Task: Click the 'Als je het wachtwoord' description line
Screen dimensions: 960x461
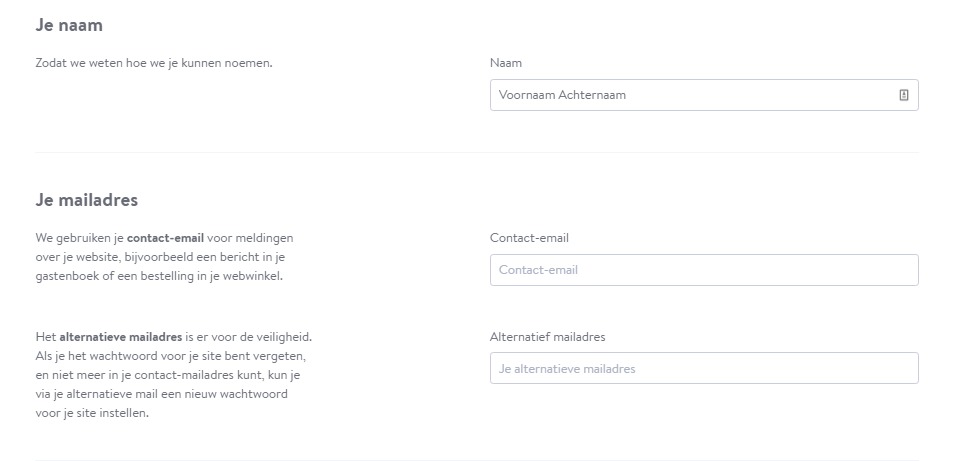Action: click(171, 356)
